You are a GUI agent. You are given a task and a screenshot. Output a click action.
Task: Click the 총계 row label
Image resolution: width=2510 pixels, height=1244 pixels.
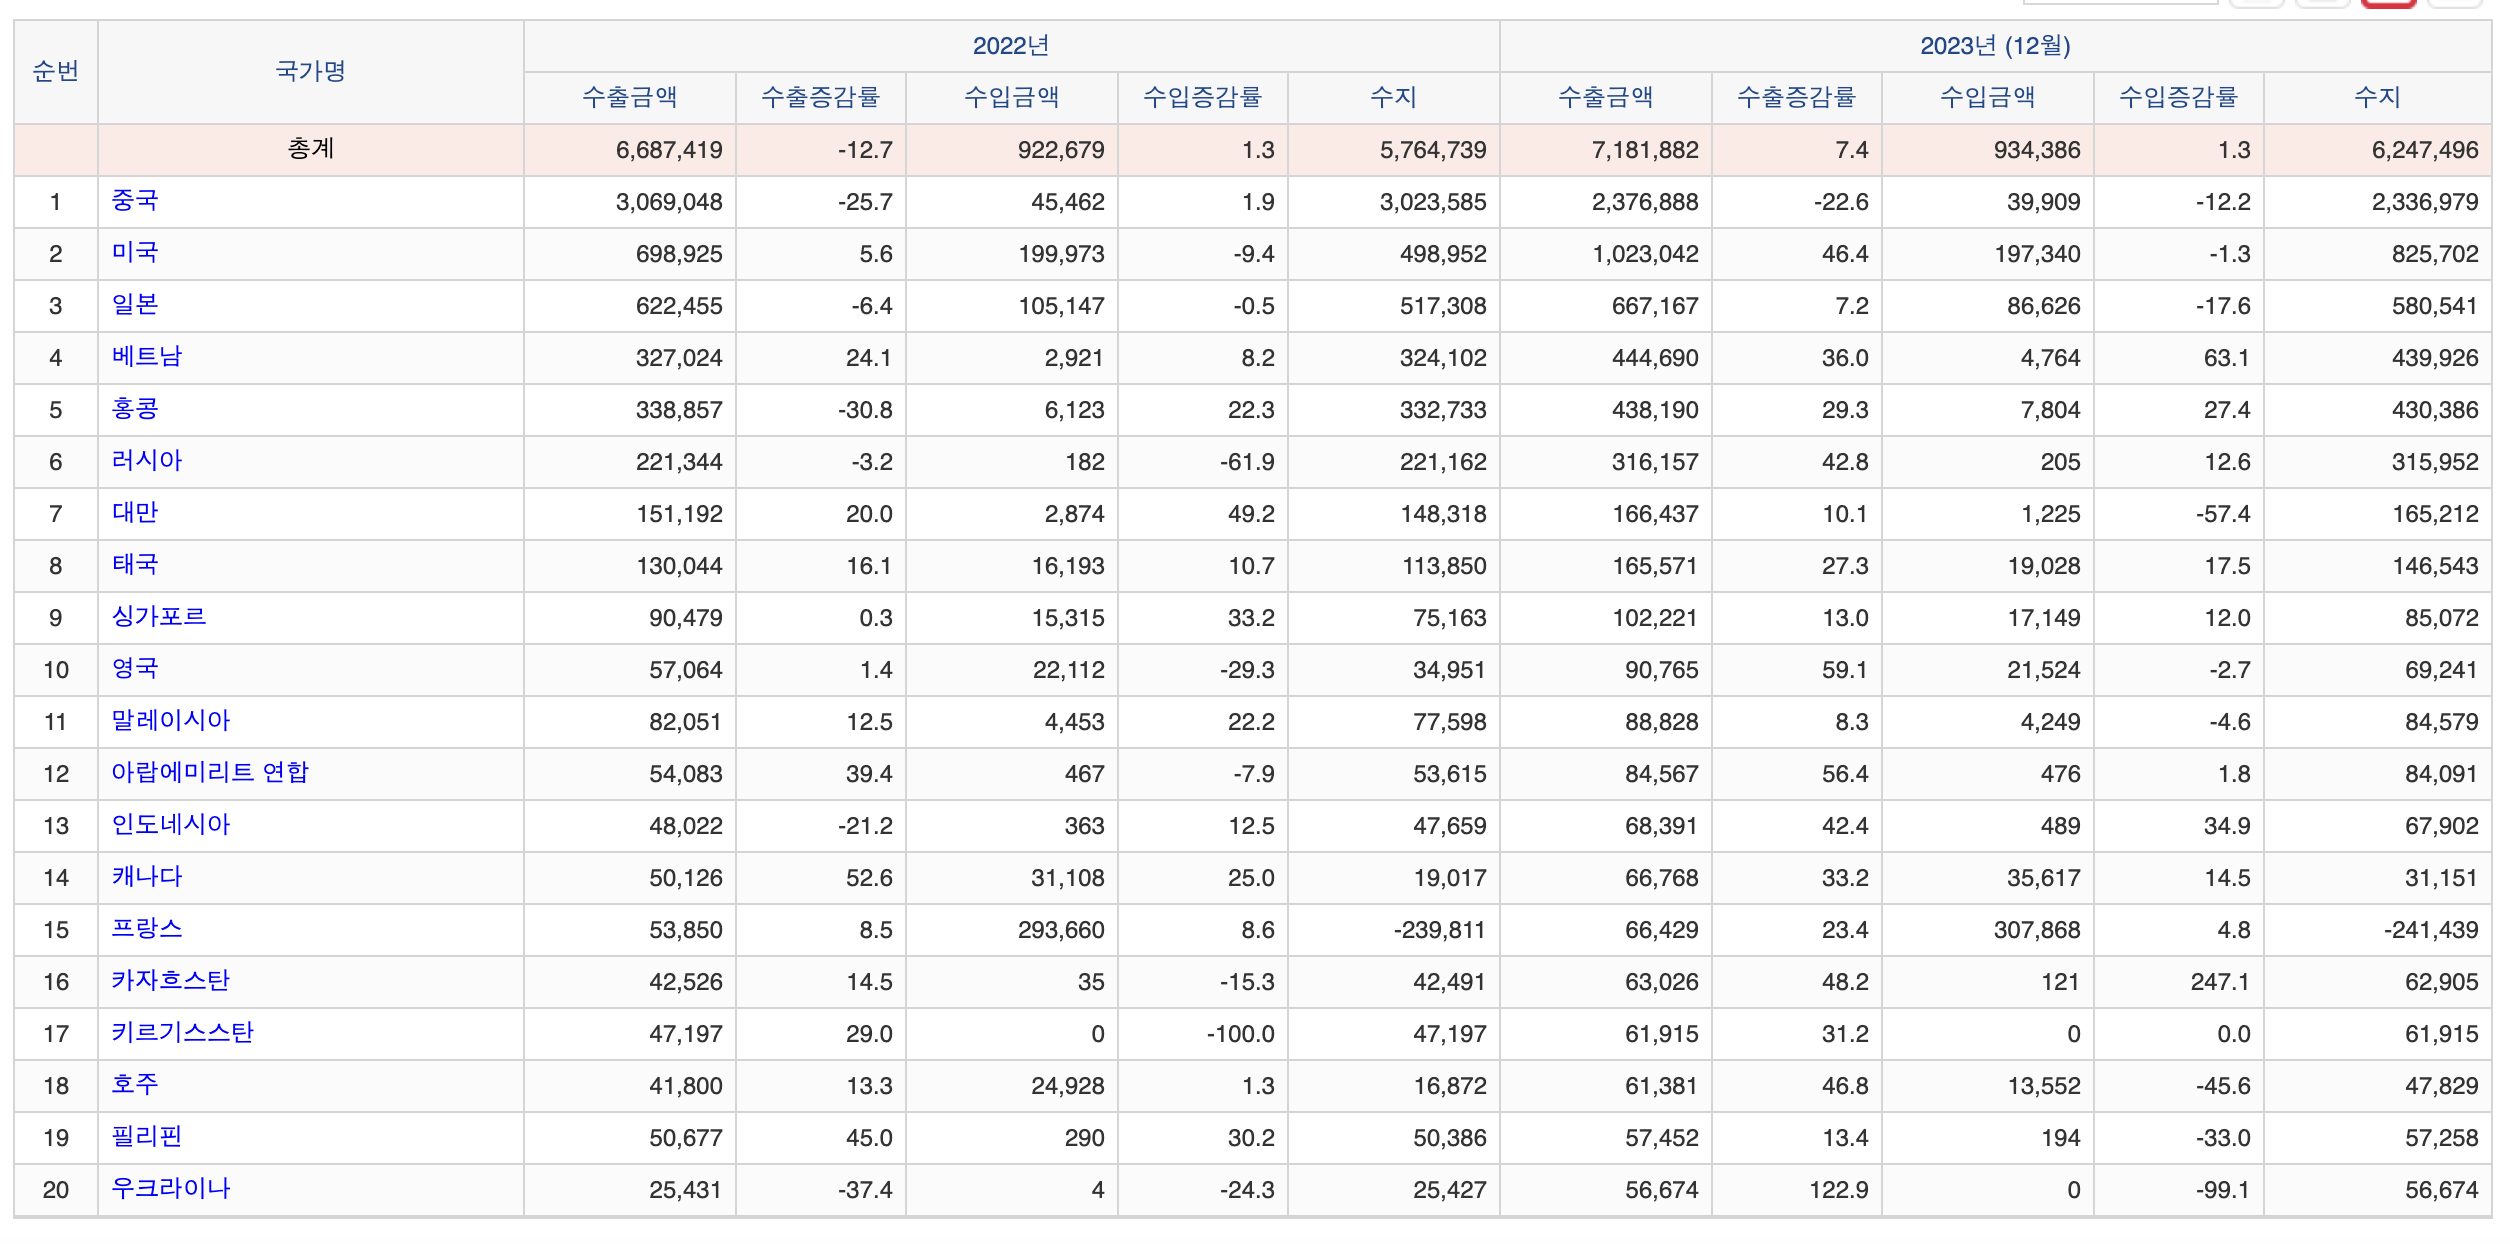tap(311, 150)
